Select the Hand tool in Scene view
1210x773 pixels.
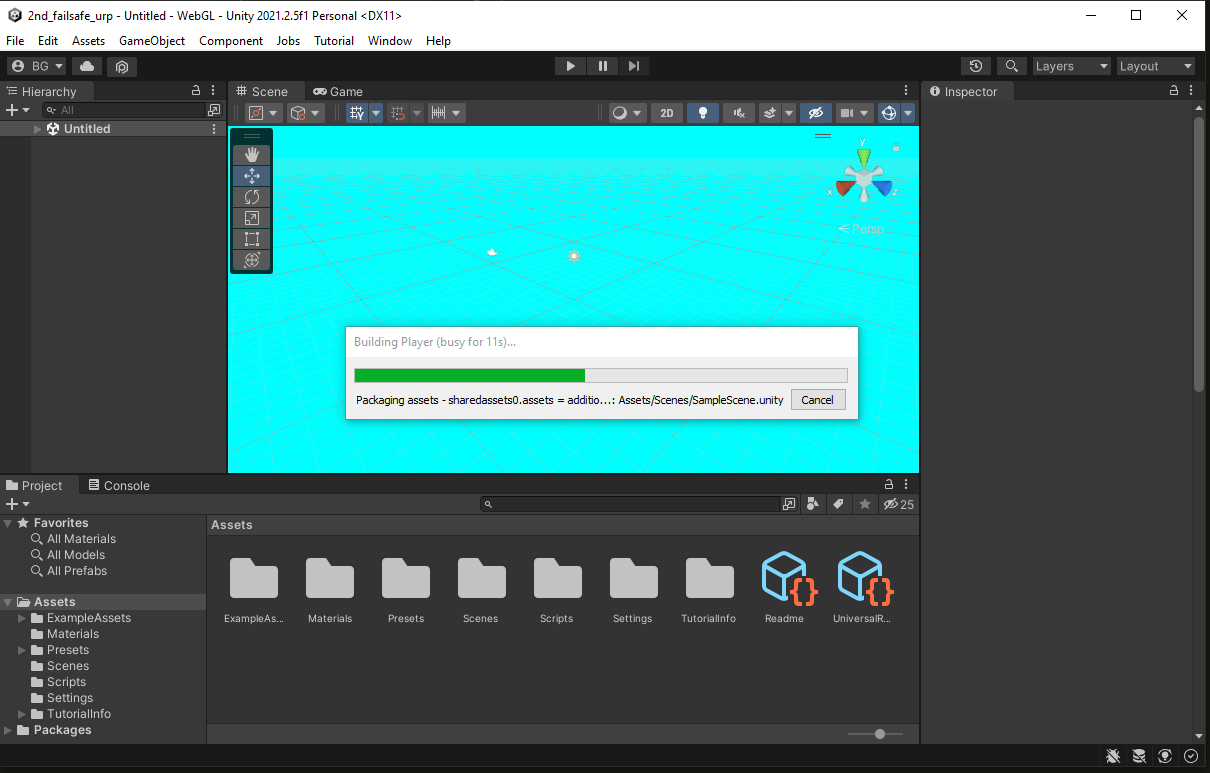point(251,154)
